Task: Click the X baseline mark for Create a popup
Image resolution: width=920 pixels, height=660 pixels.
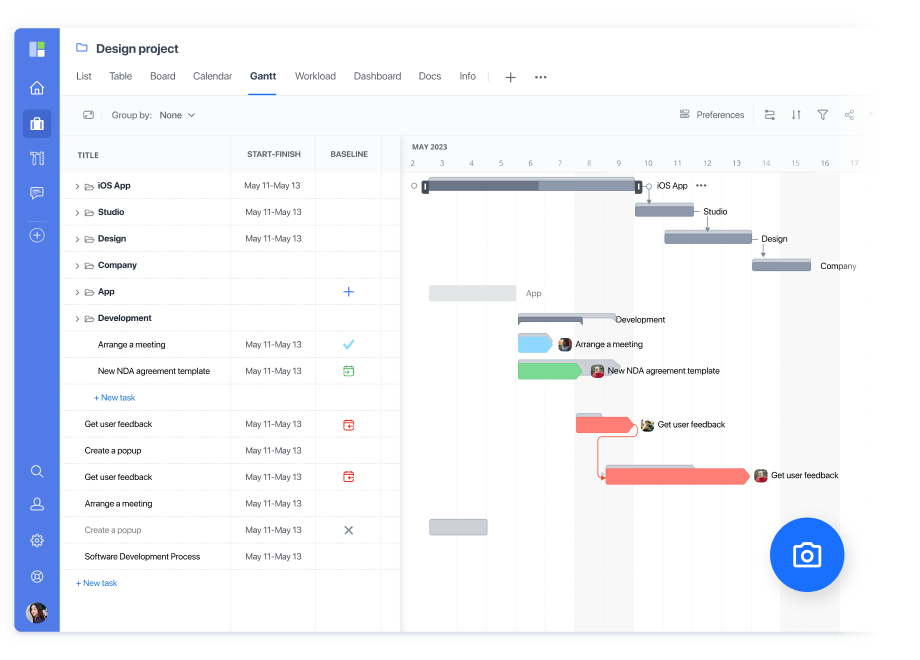Action: [348, 530]
